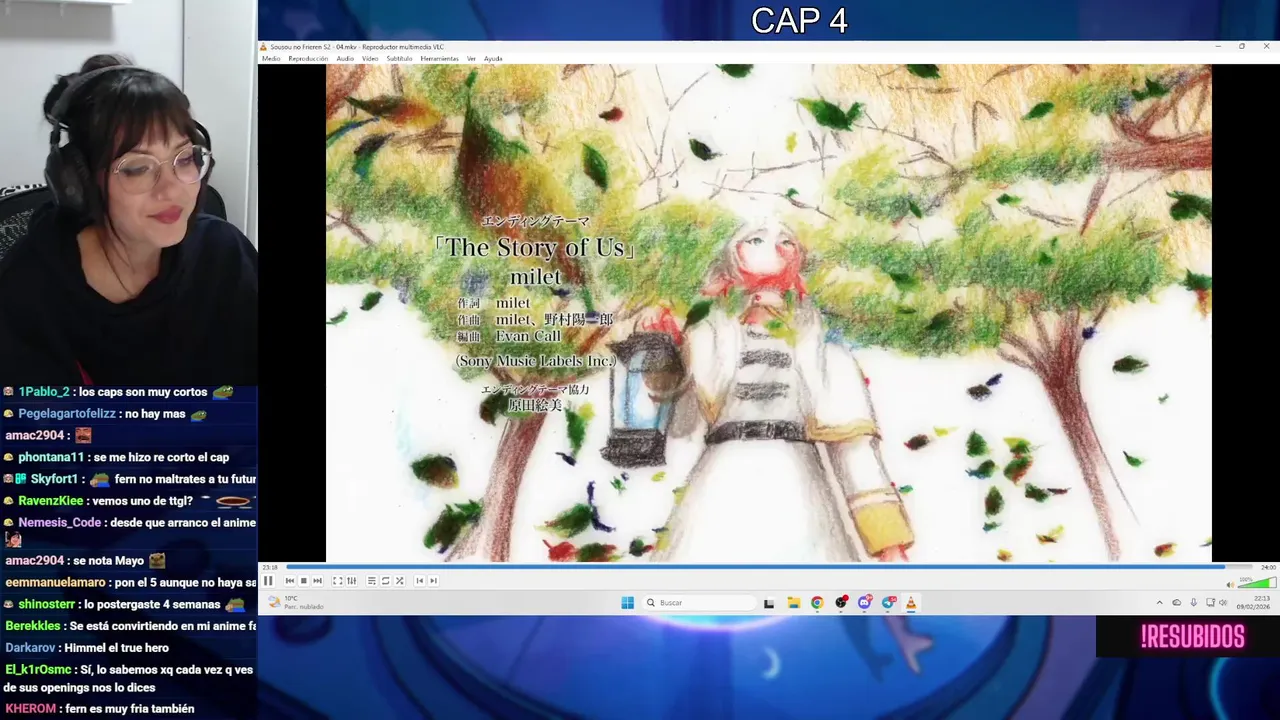Click chat username KHEROM

pyautogui.click(x=31, y=709)
